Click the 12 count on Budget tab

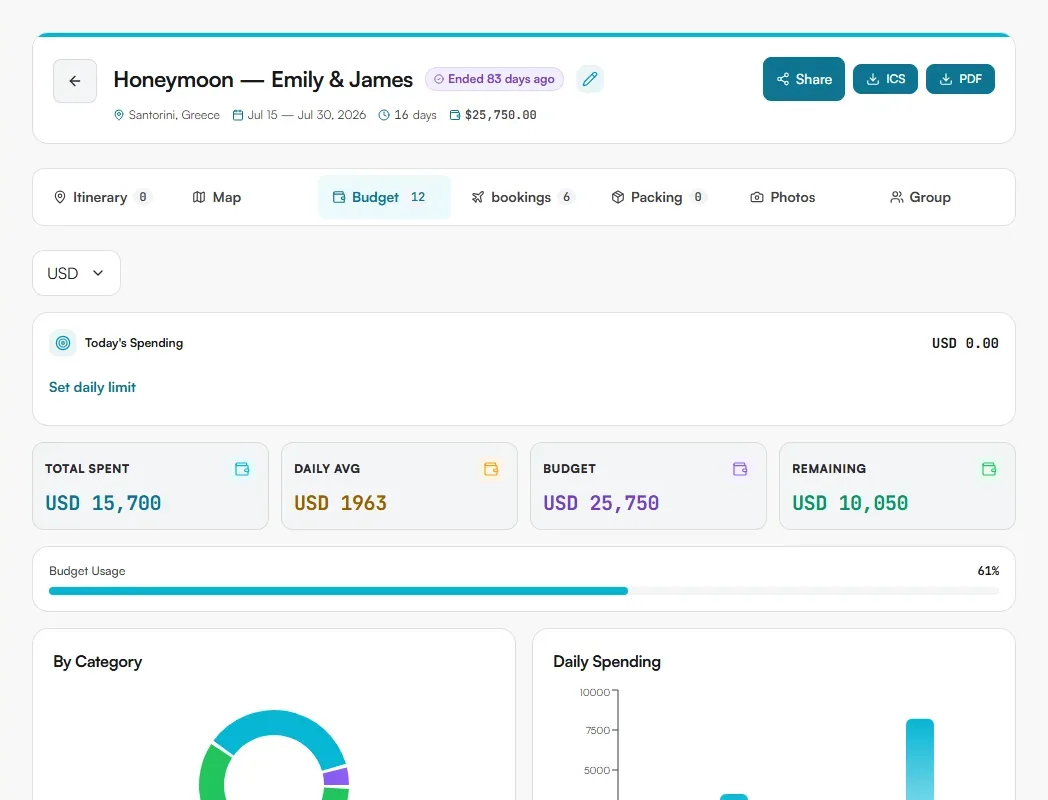[x=418, y=197]
